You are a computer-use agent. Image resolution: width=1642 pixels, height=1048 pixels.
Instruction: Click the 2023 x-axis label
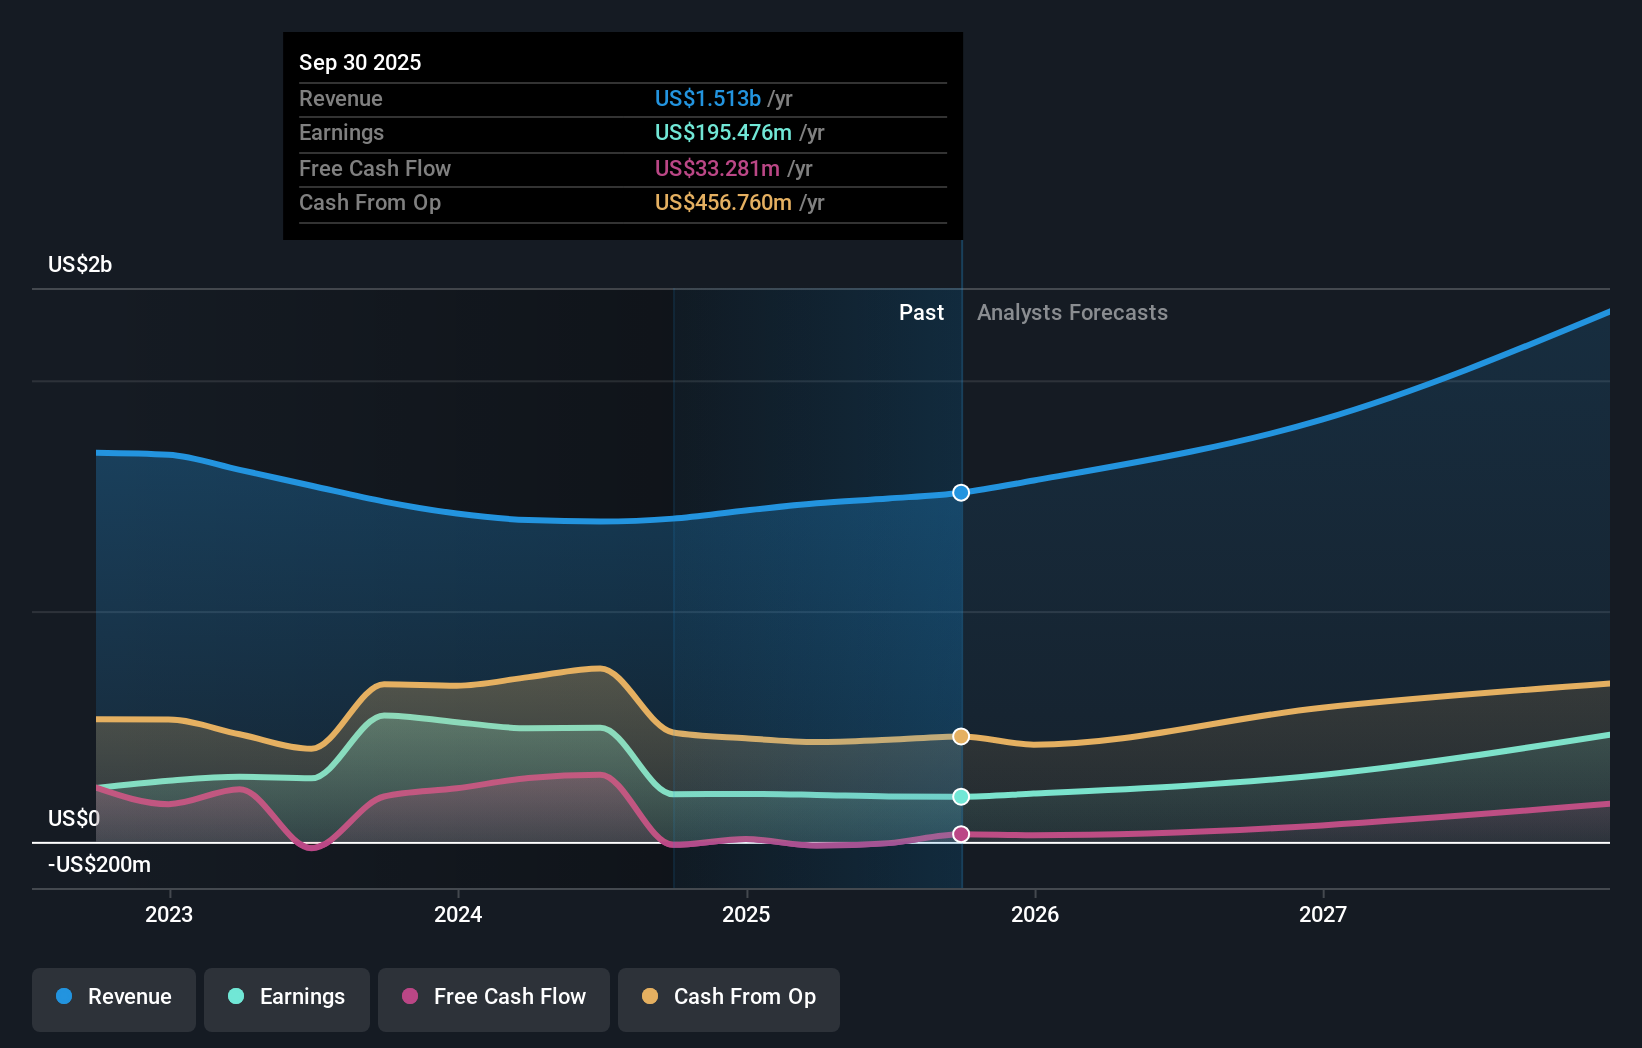tap(169, 914)
